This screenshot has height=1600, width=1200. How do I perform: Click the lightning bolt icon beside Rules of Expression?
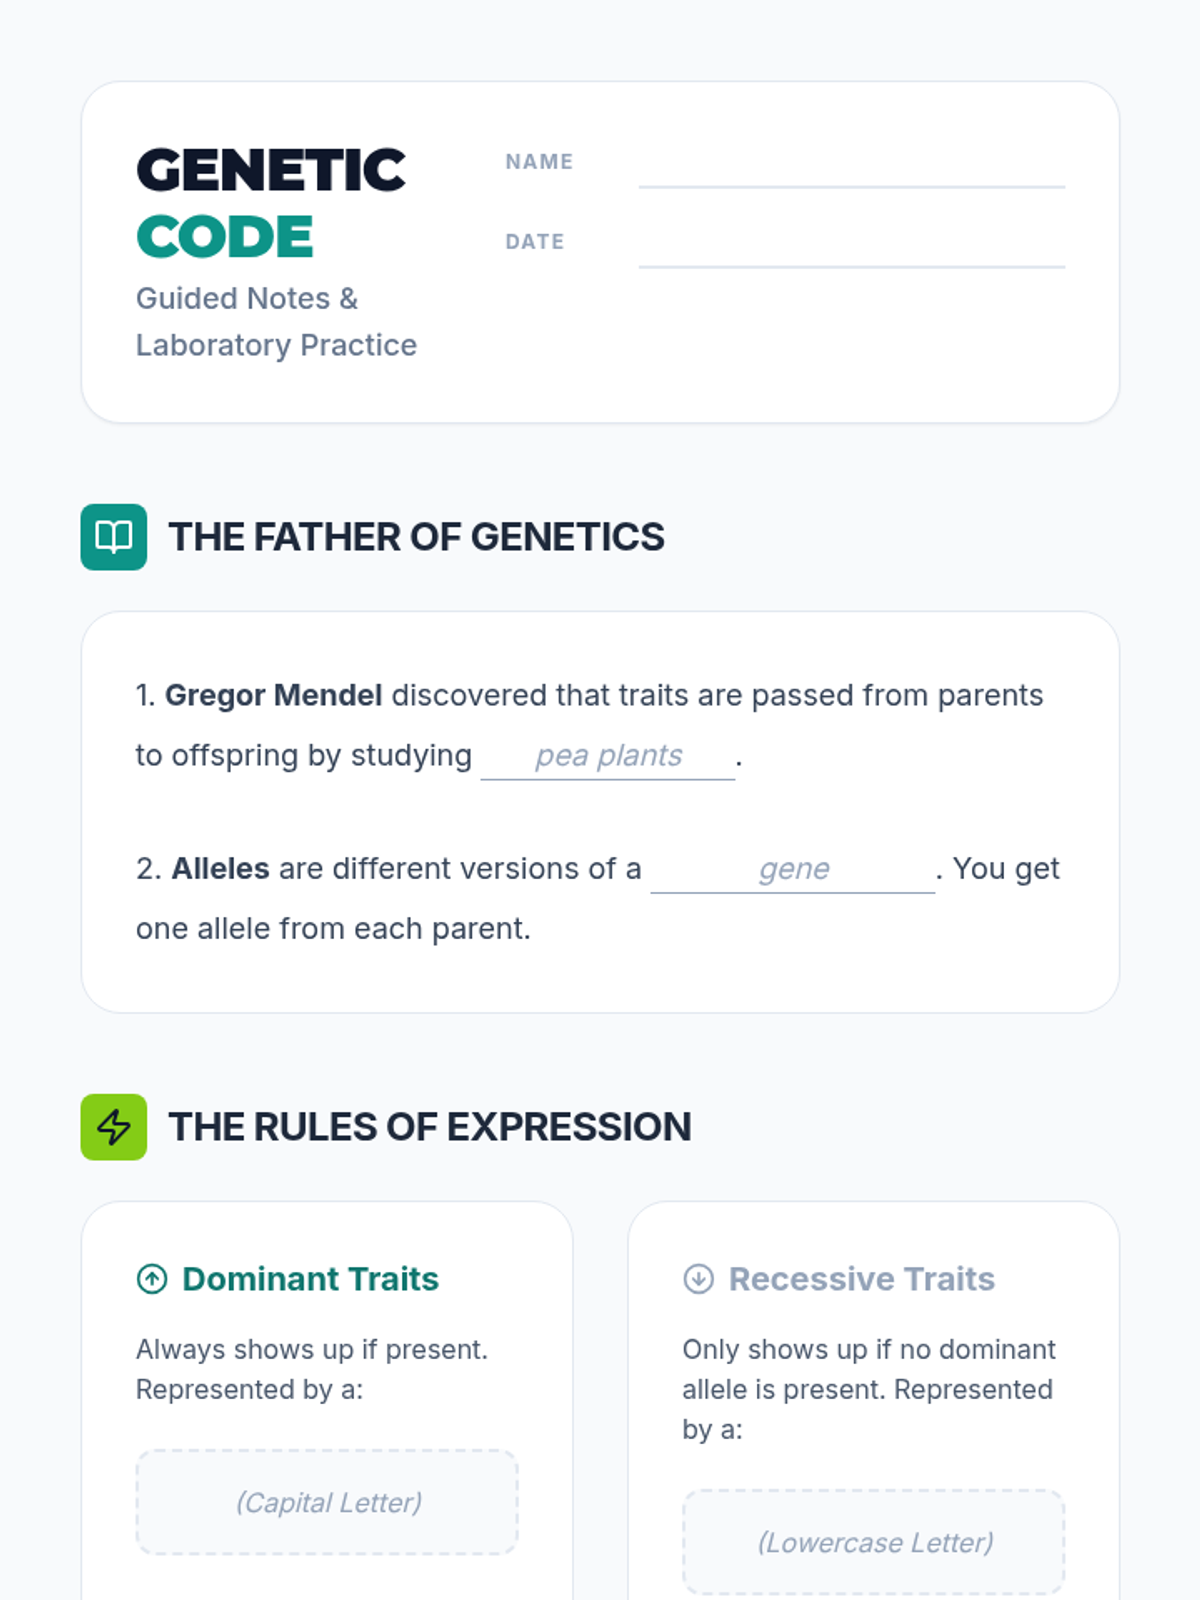113,1127
